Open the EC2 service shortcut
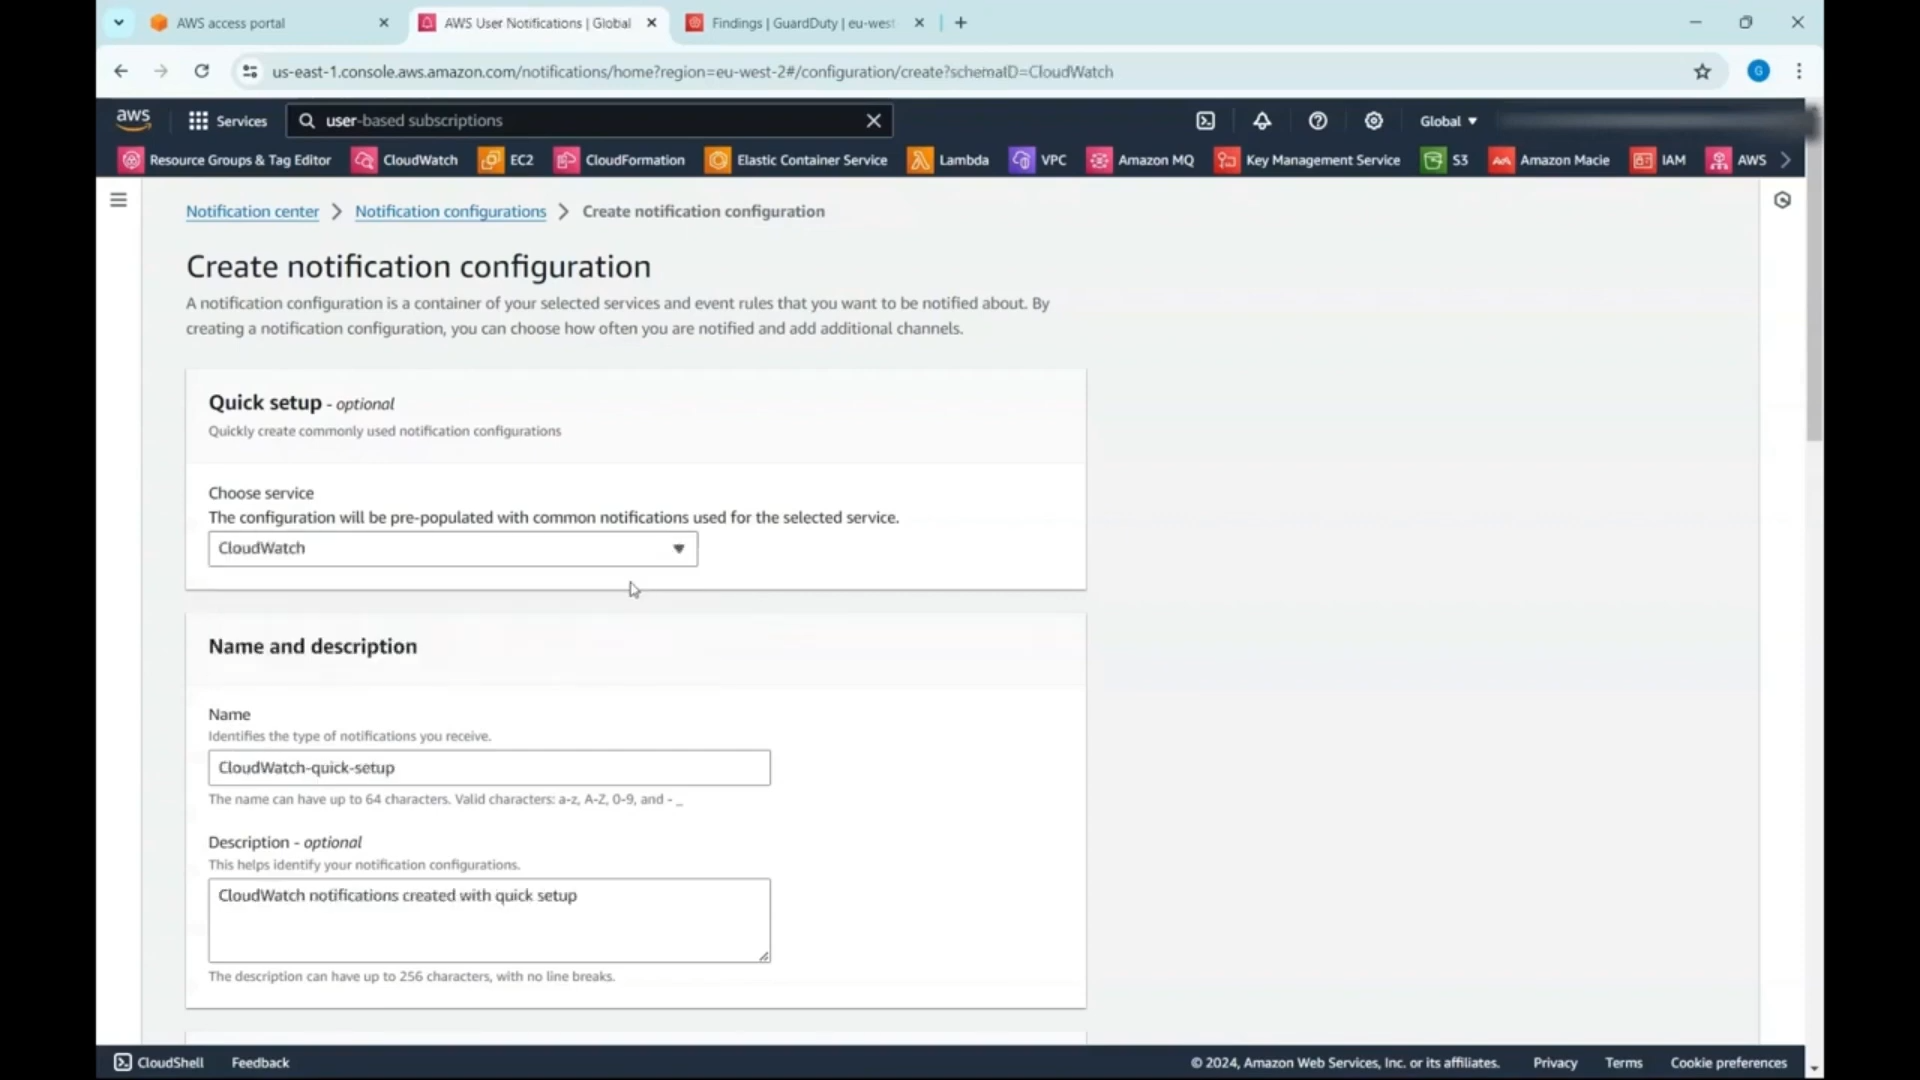This screenshot has width=1920, height=1080. [x=519, y=160]
